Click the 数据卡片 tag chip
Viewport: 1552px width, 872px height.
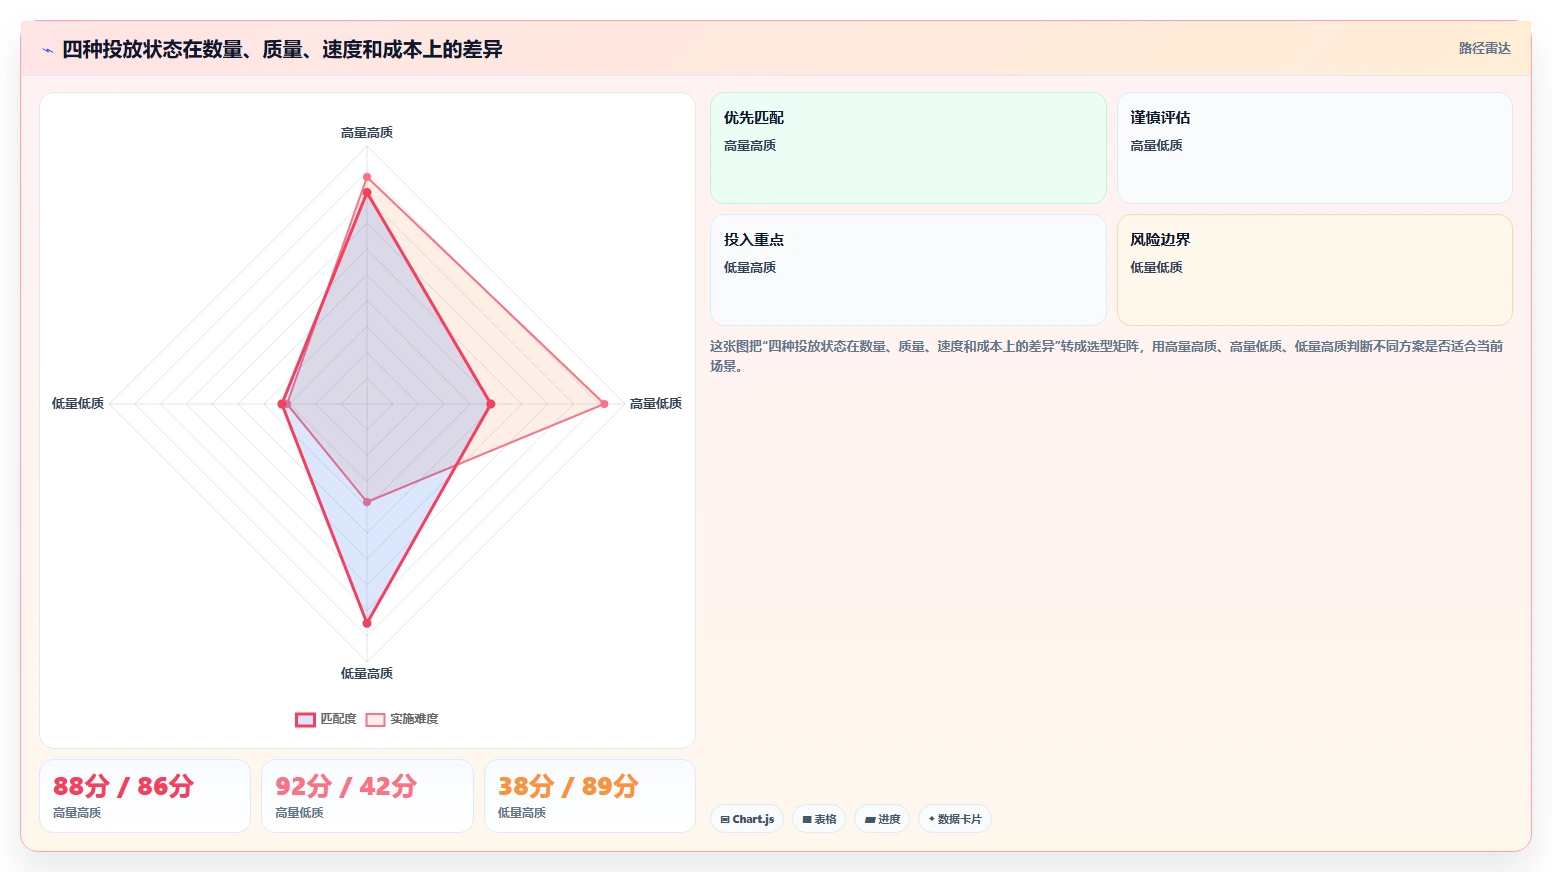(955, 819)
